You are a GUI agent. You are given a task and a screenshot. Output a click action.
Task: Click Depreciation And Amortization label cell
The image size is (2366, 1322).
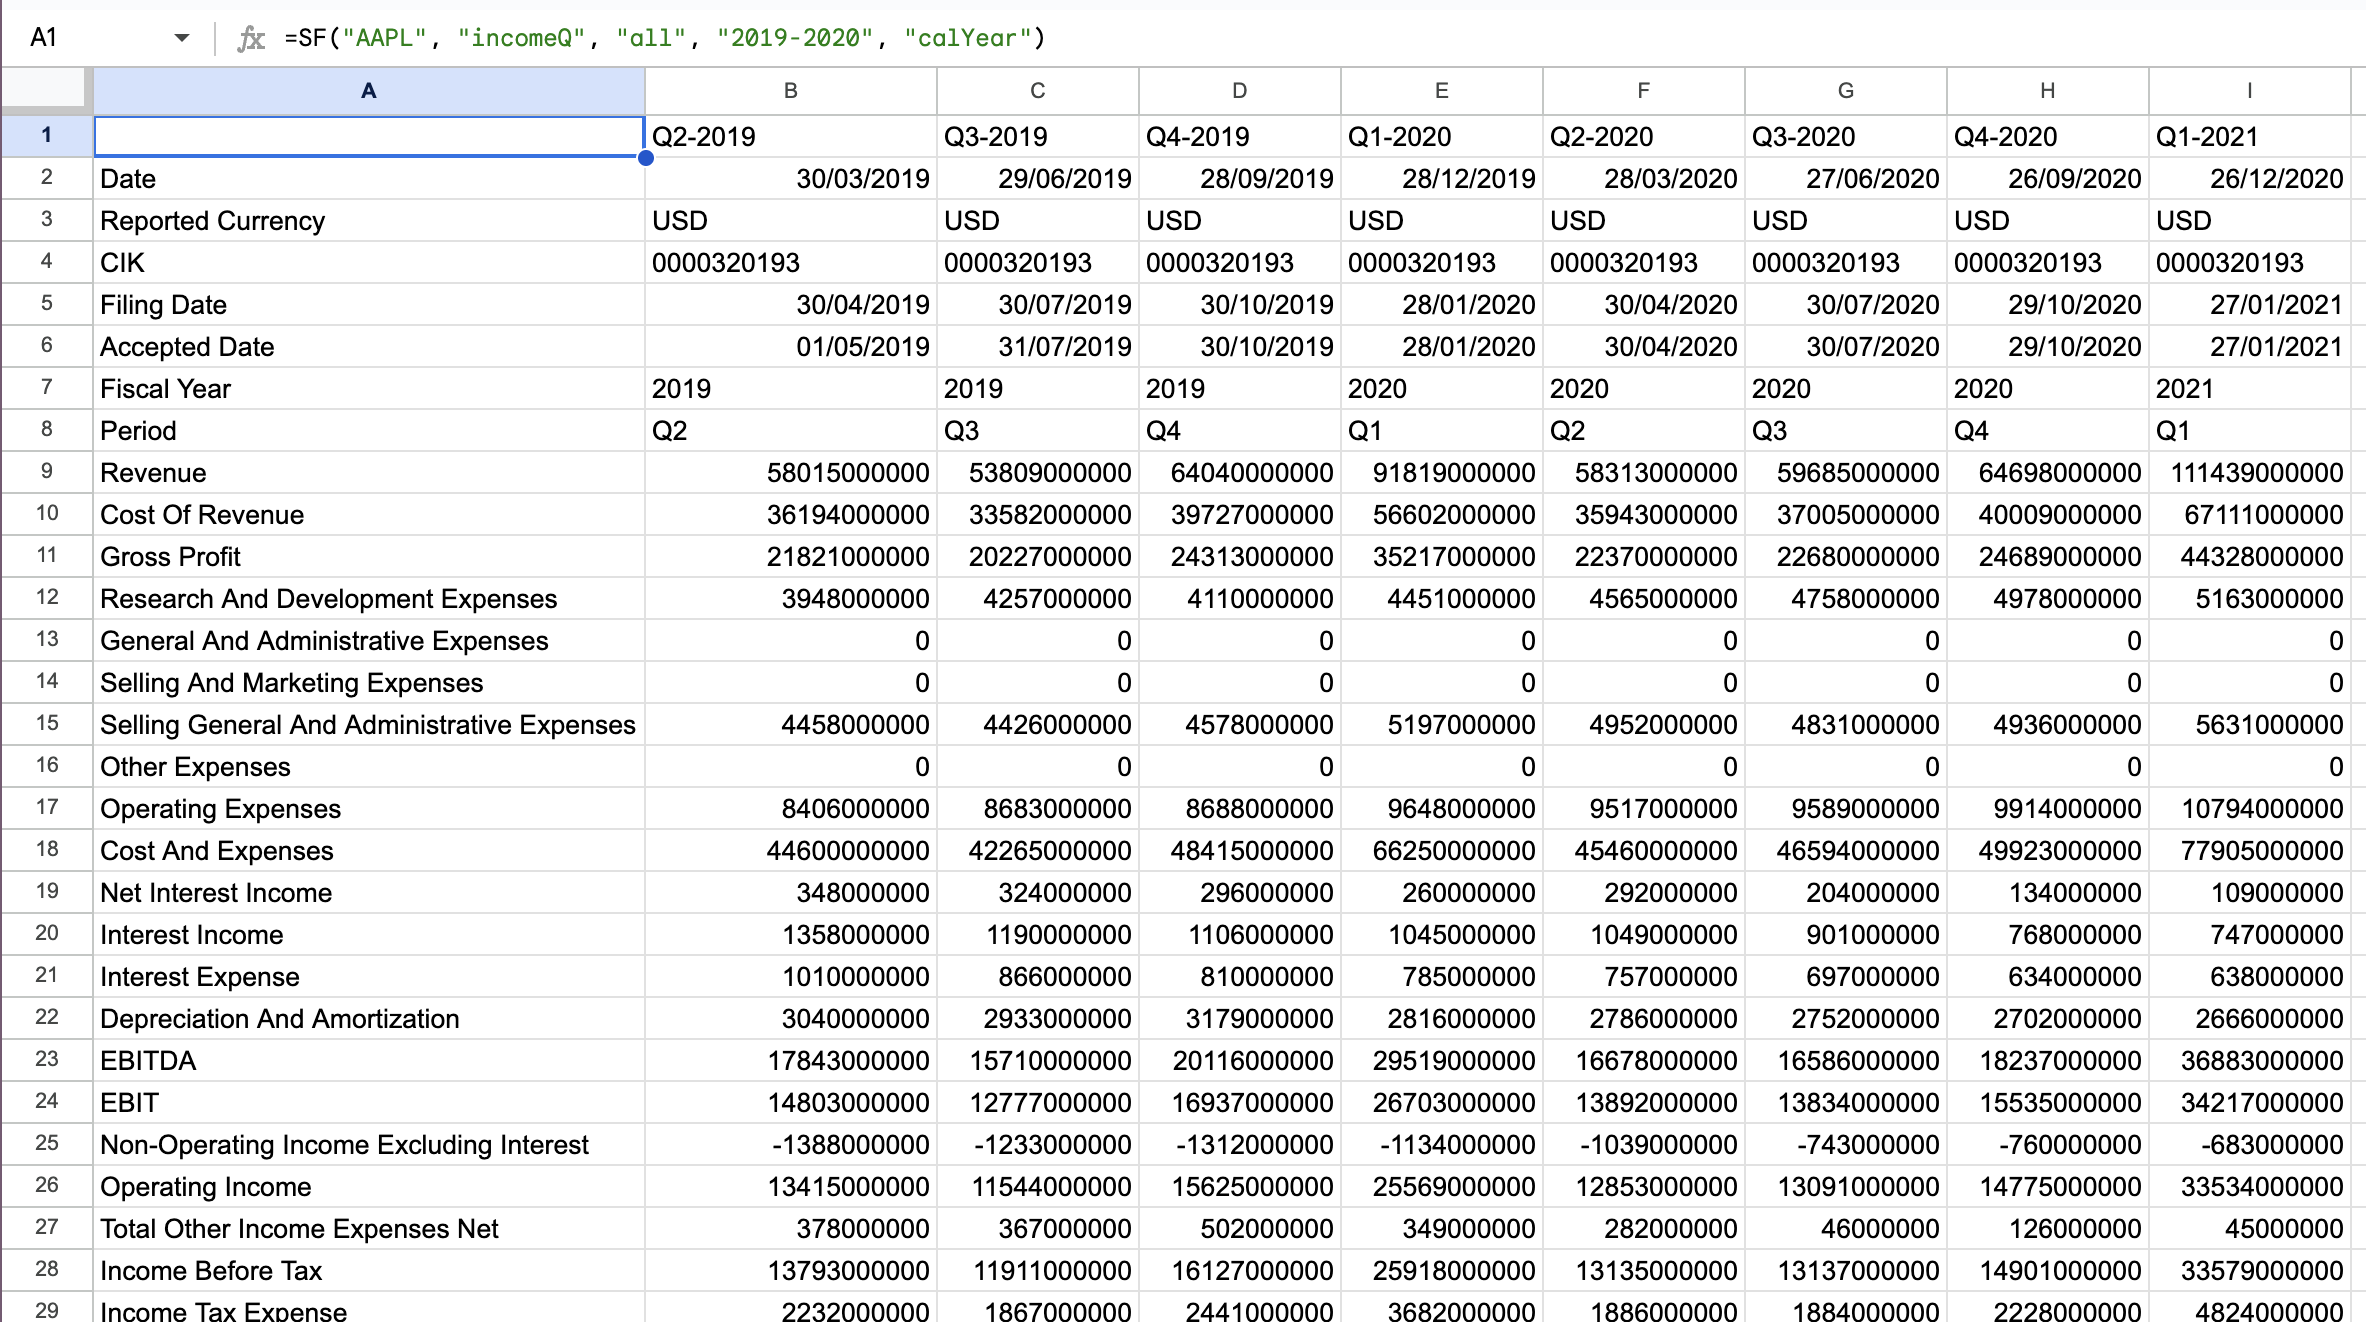click(369, 1018)
